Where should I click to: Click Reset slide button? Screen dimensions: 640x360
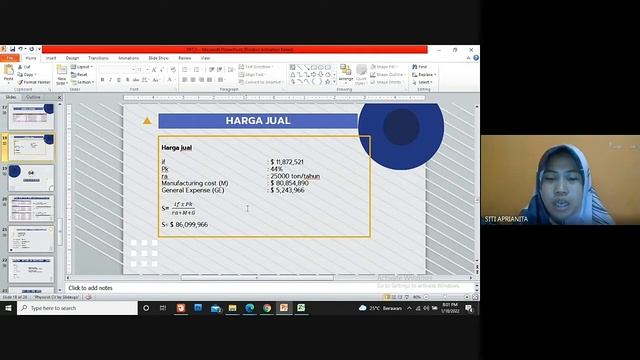coord(79,74)
